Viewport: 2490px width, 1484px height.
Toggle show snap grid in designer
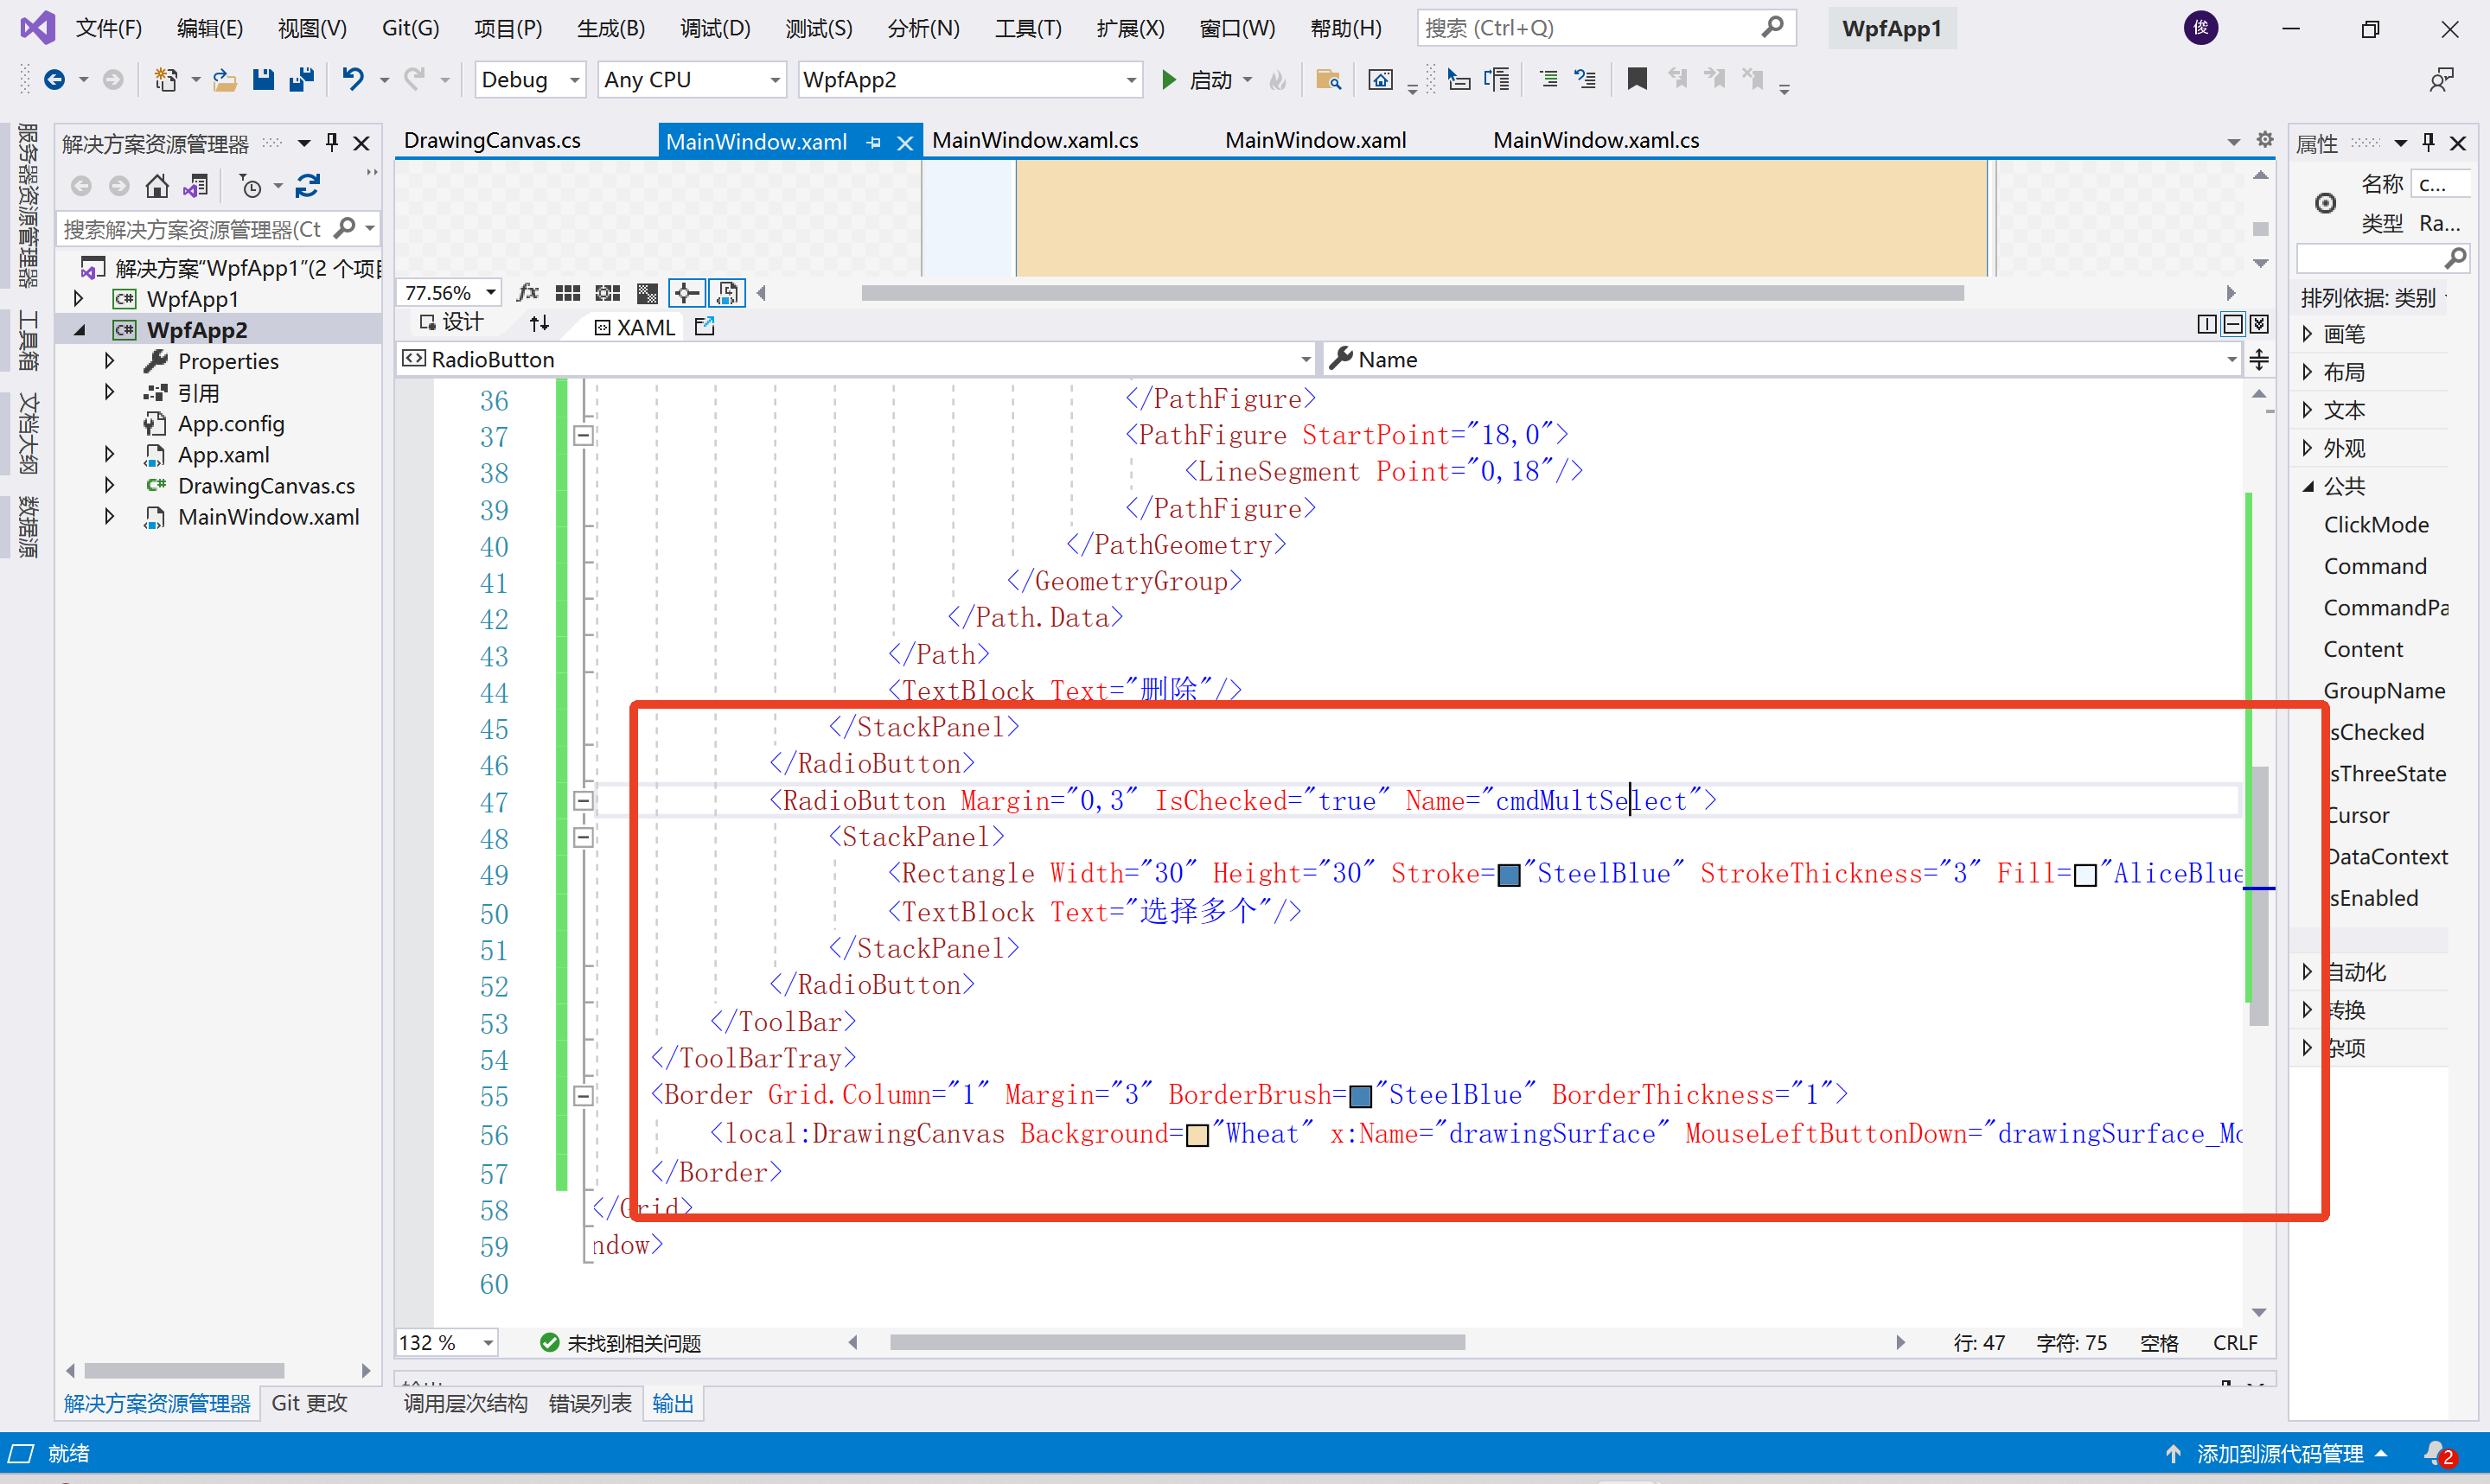coord(567,293)
